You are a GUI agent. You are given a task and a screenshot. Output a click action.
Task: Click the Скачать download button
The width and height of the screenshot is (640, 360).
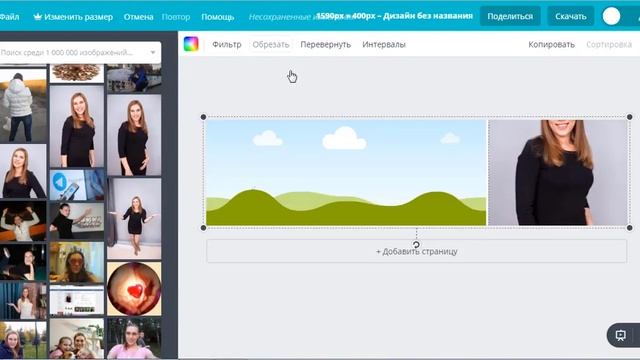coord(570,16)
